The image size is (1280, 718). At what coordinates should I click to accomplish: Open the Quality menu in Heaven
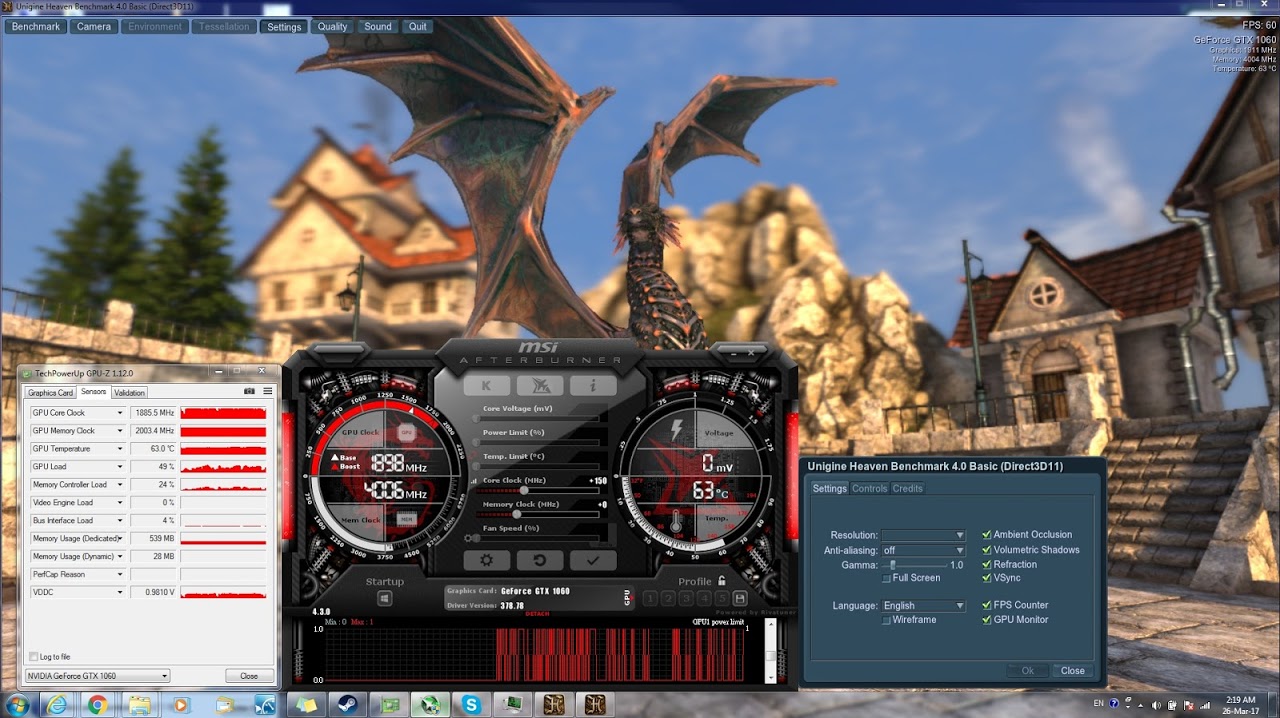click(332, 27)
